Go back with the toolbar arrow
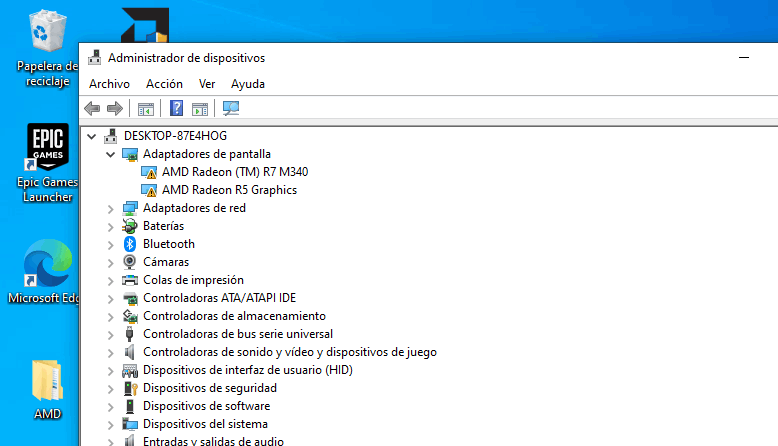This screenshot has height=446, width=778. click(x=92, y=108)
